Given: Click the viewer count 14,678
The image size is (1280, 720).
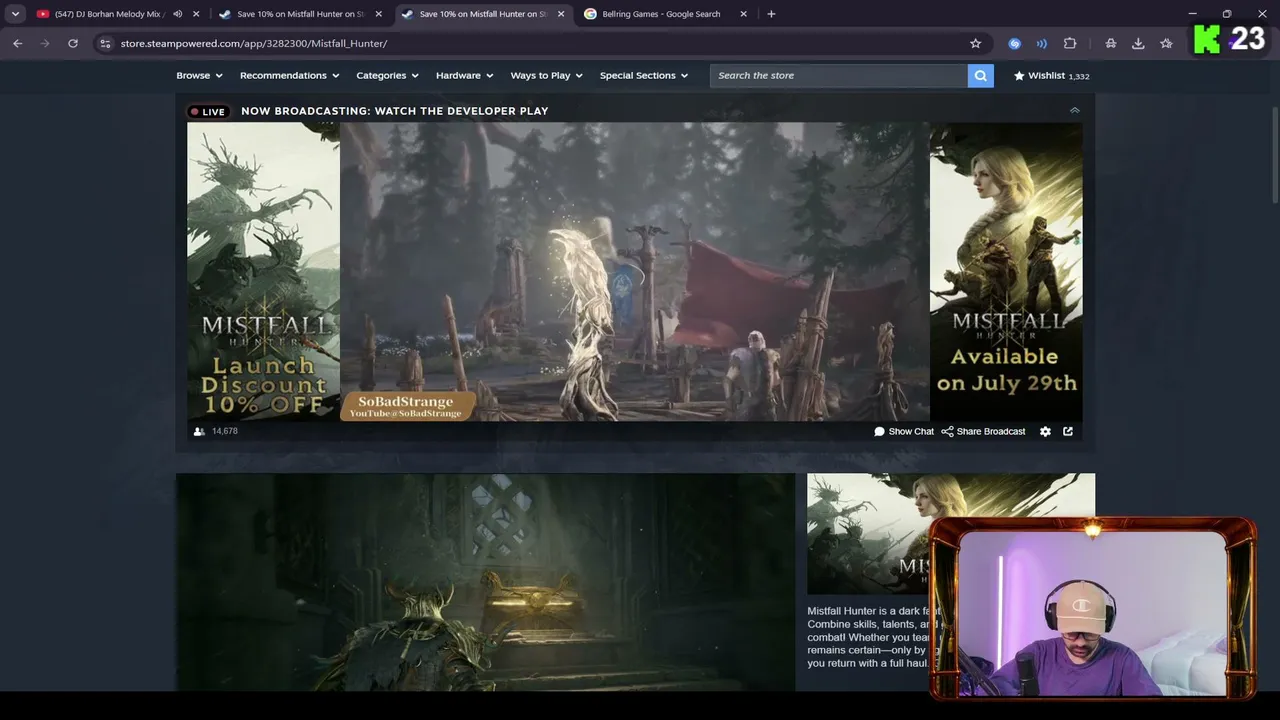Looking at the screenshot, I should [225, 431].
